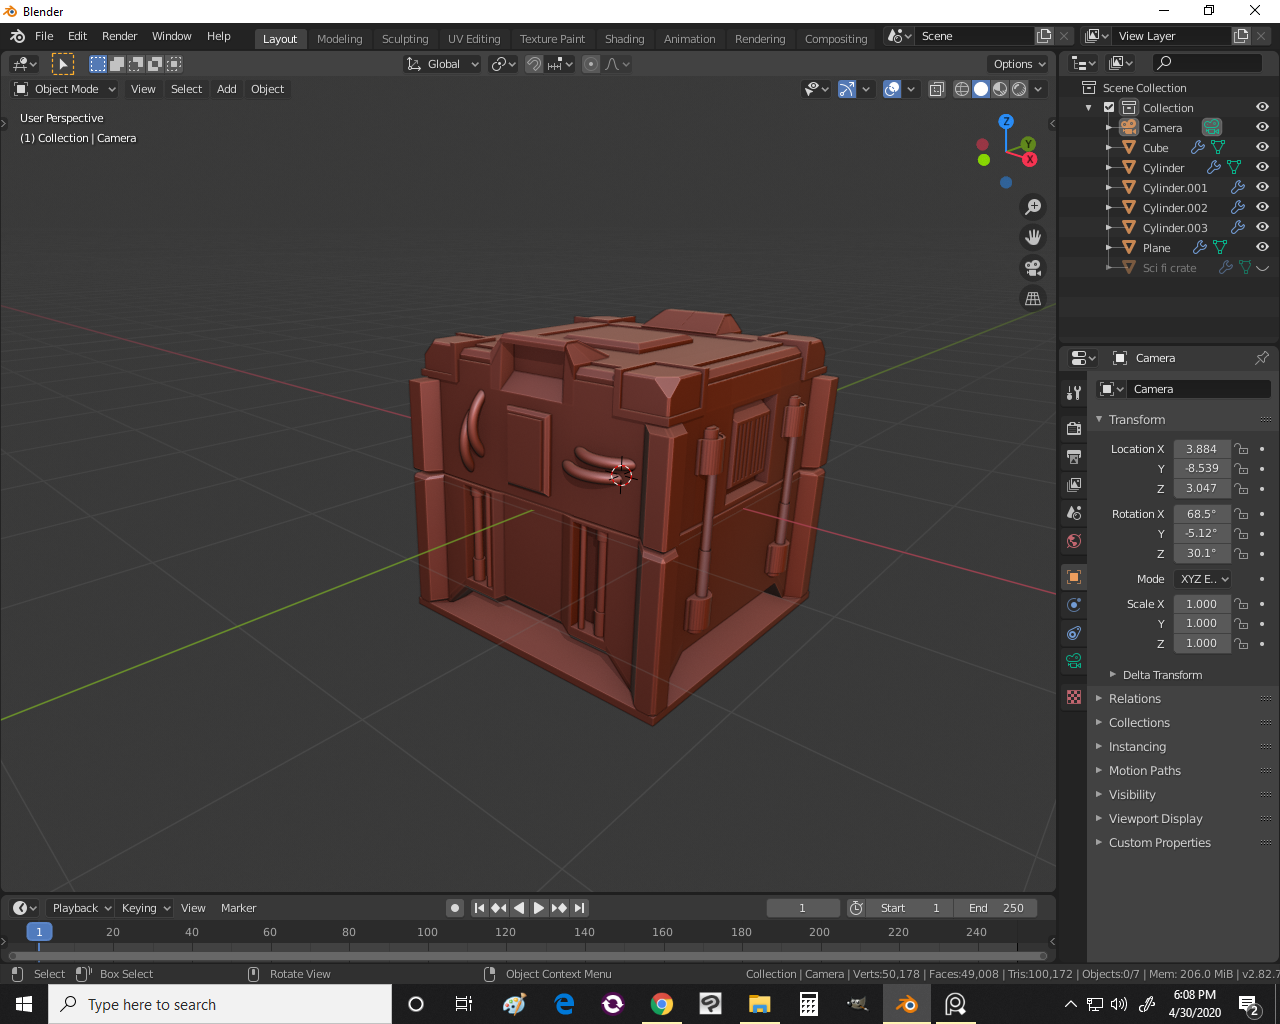This screenshot has height=1024, width=1280.
Task: Open the Render menu
Action: click(x=119, y=36)
